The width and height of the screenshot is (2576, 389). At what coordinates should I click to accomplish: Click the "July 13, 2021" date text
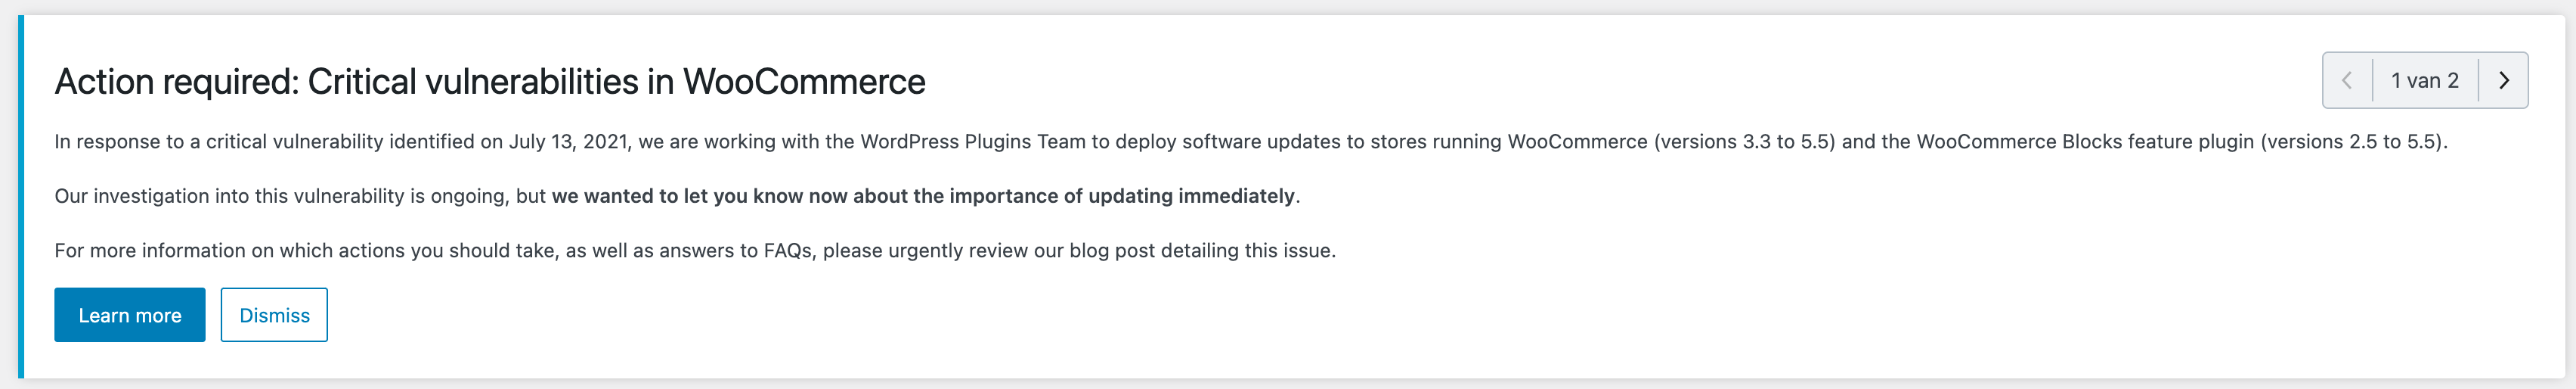[x=568, y=142]
